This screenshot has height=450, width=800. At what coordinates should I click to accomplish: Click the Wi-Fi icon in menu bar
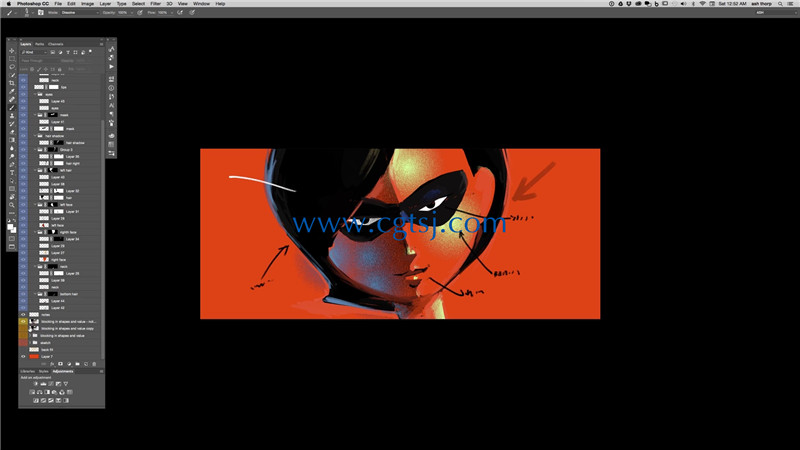pyautogui.click(x=703, y=4)
